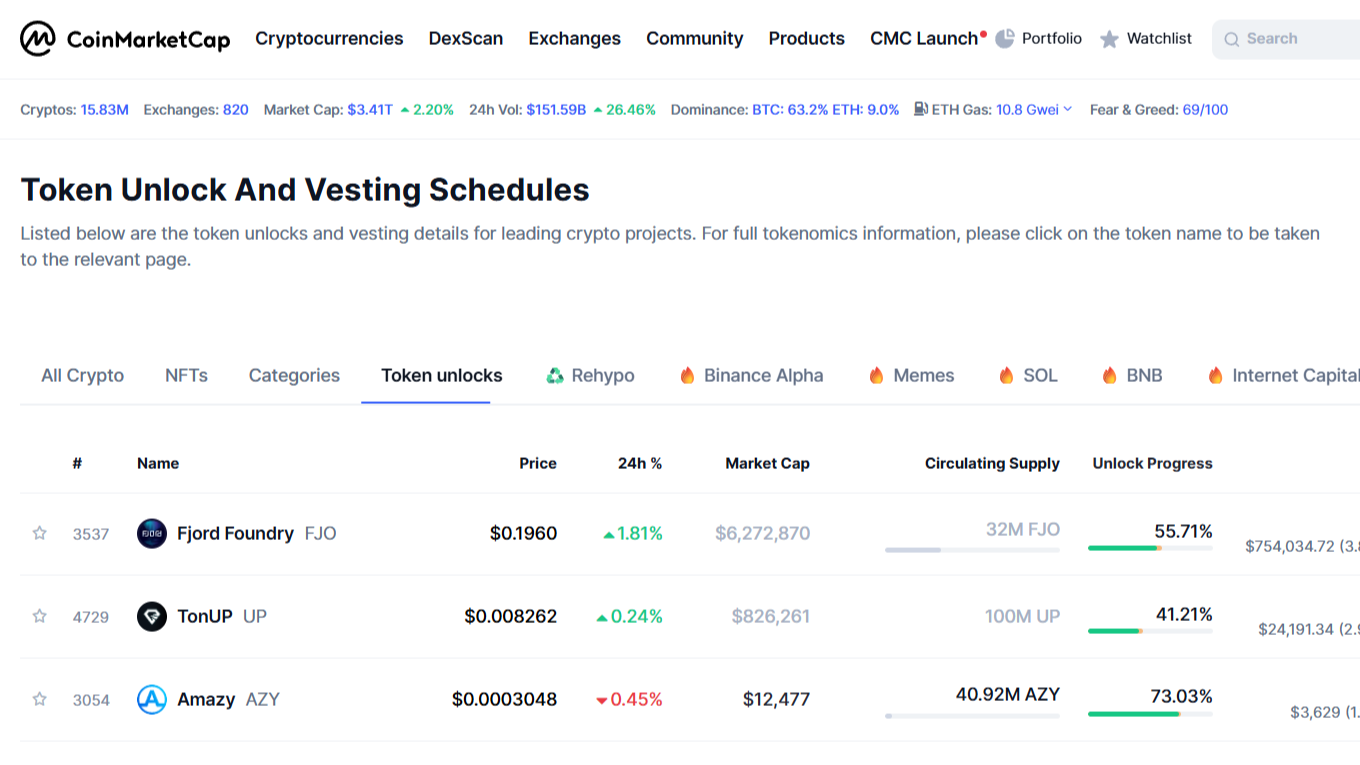Click the Watchlist star icon in header
This screenshot has width=1360, height=765.
pos(1109,39)
